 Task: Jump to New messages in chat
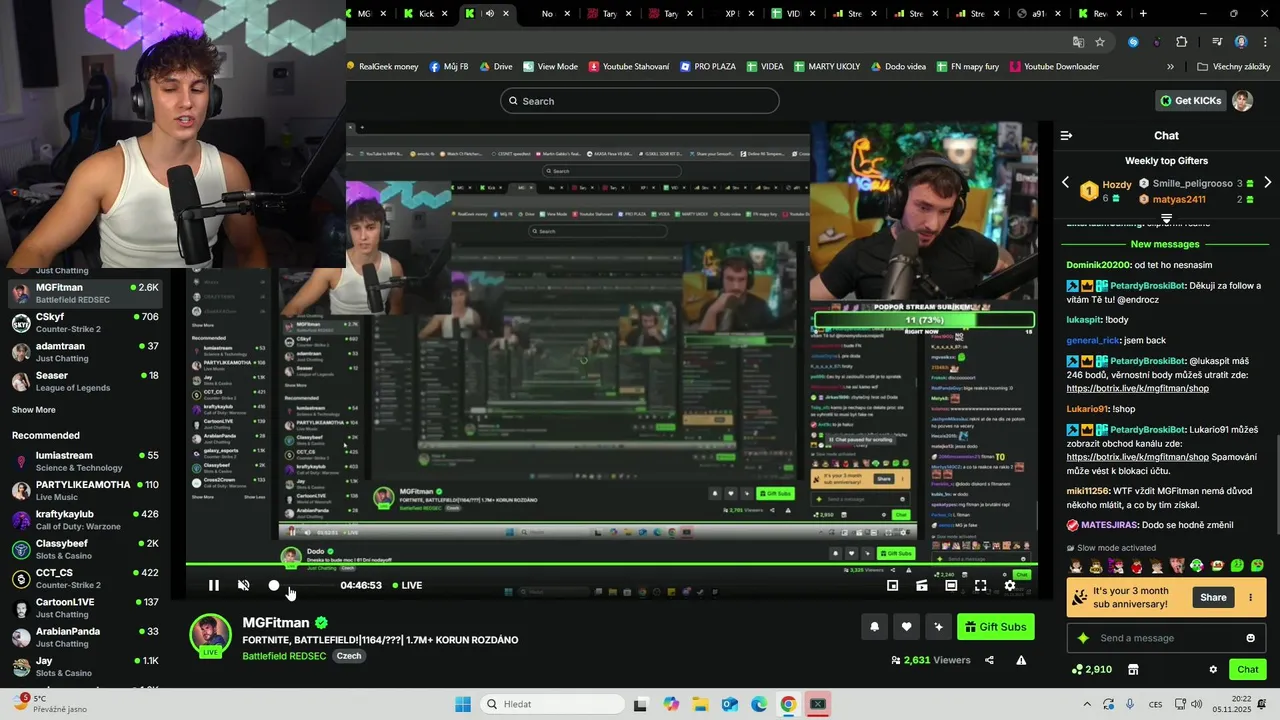click(1165, 244)
